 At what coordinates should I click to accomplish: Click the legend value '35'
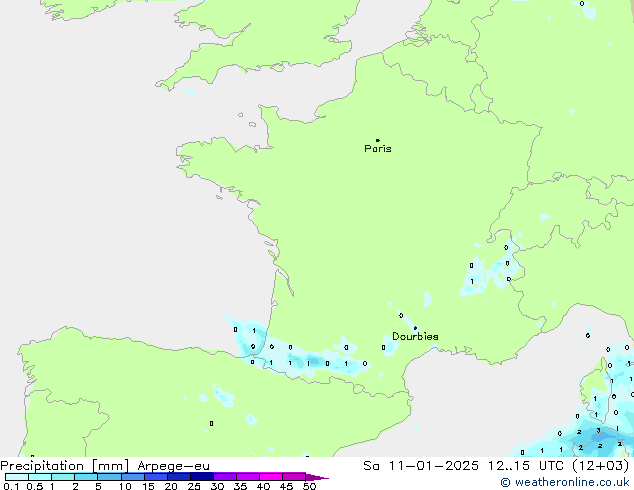240,486
